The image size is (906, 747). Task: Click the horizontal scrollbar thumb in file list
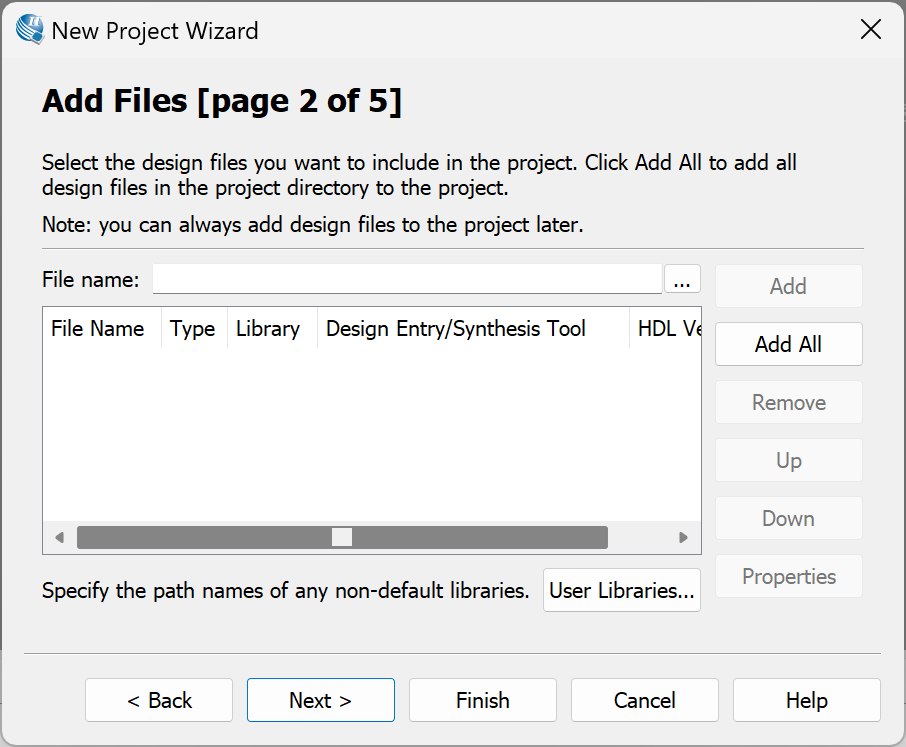342,537
